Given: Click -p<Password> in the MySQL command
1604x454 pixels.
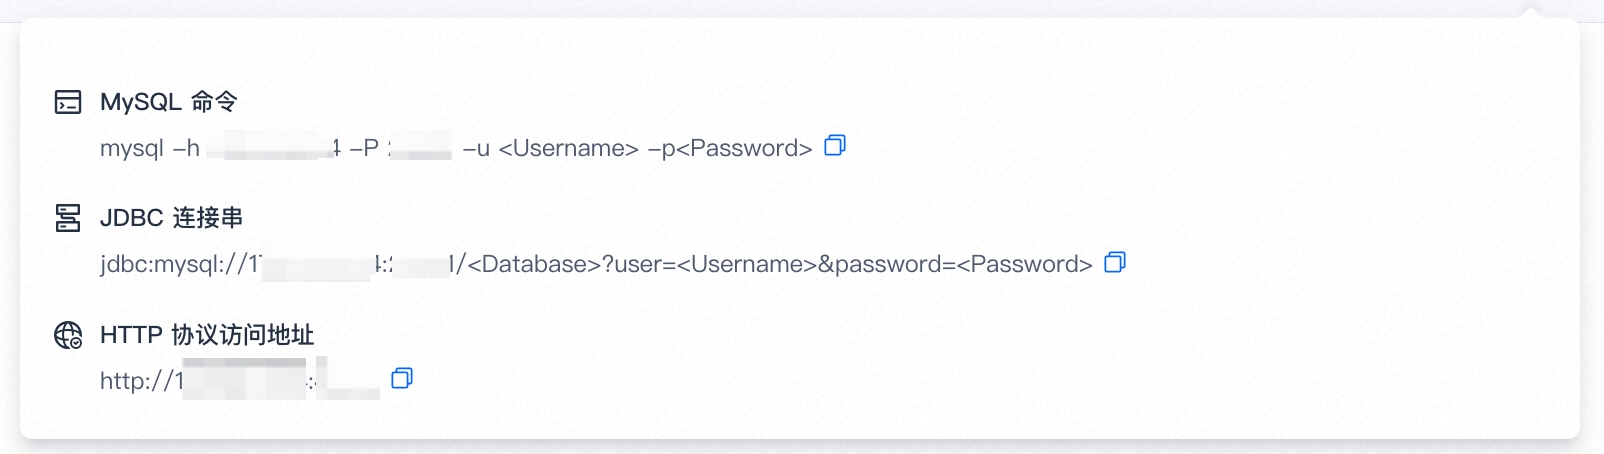Looking at the screenshot, I should [730, 149].
